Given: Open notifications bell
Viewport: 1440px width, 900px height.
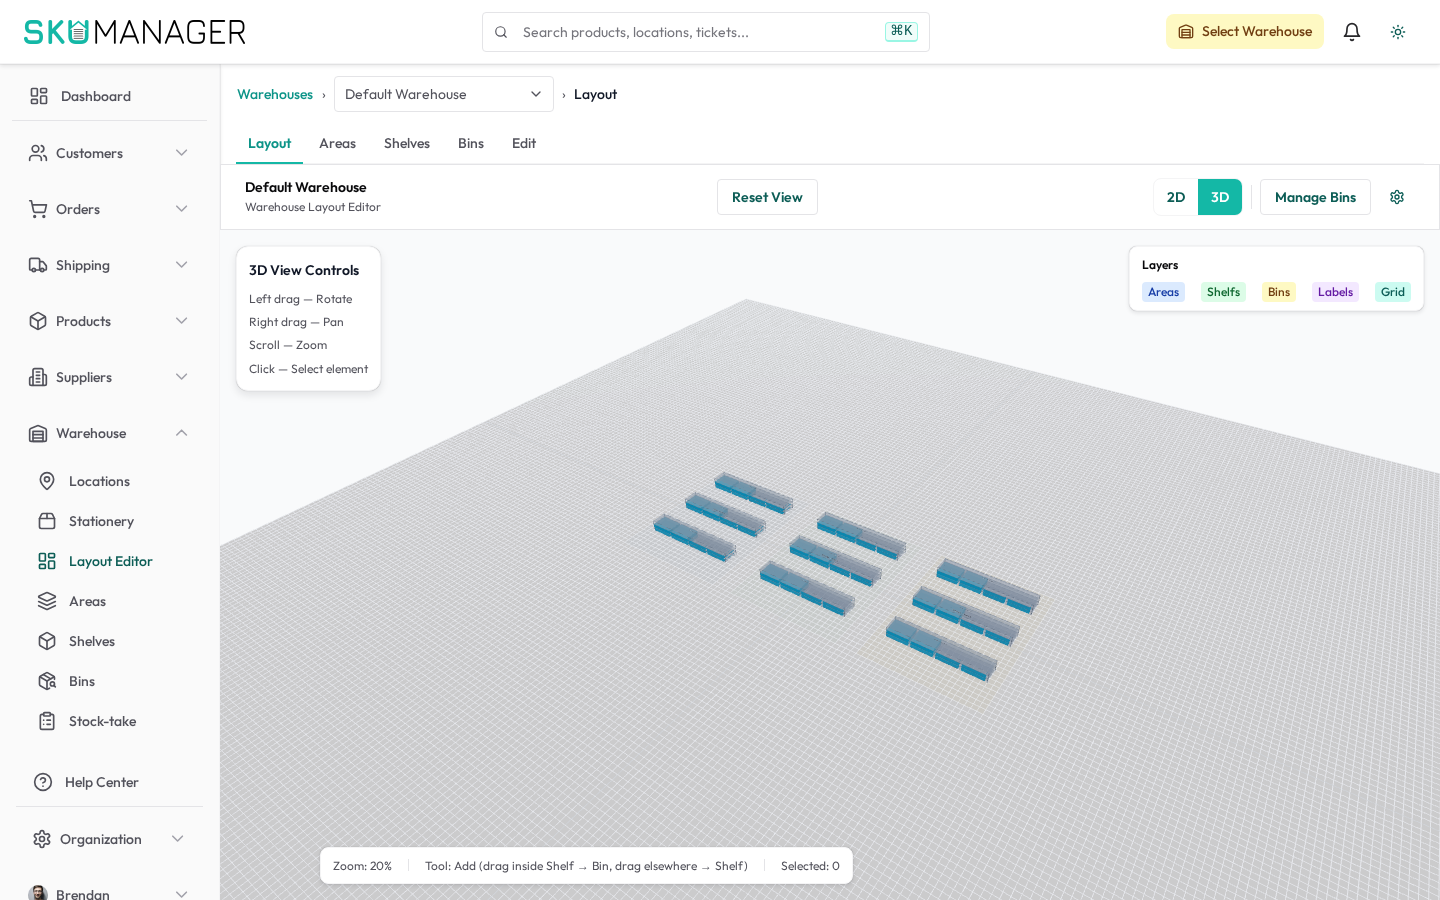Looking at the screenshot, I should (x=1352, y=32).
